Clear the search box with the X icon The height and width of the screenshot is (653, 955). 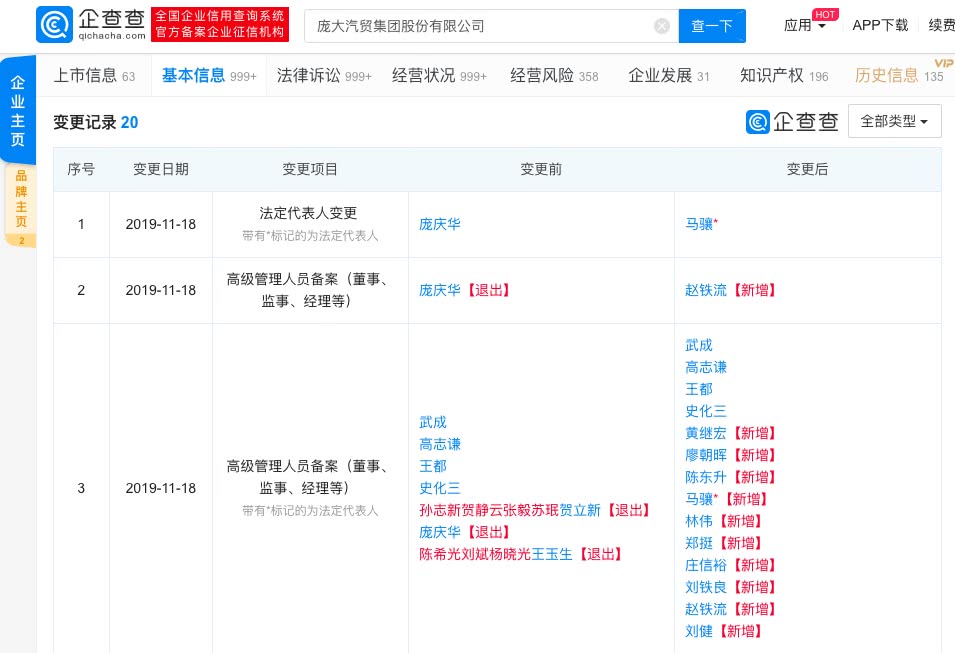(x=662, y=26)
